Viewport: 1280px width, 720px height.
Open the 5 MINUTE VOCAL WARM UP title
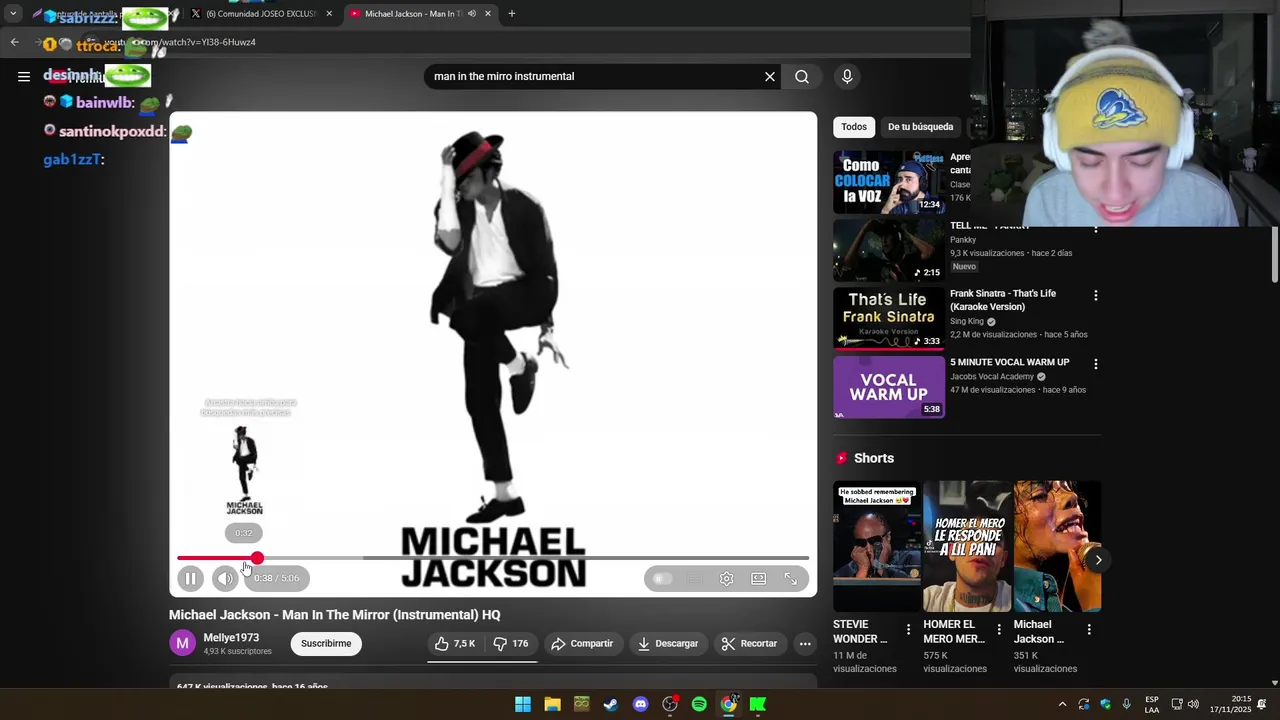pos(1009,362)
